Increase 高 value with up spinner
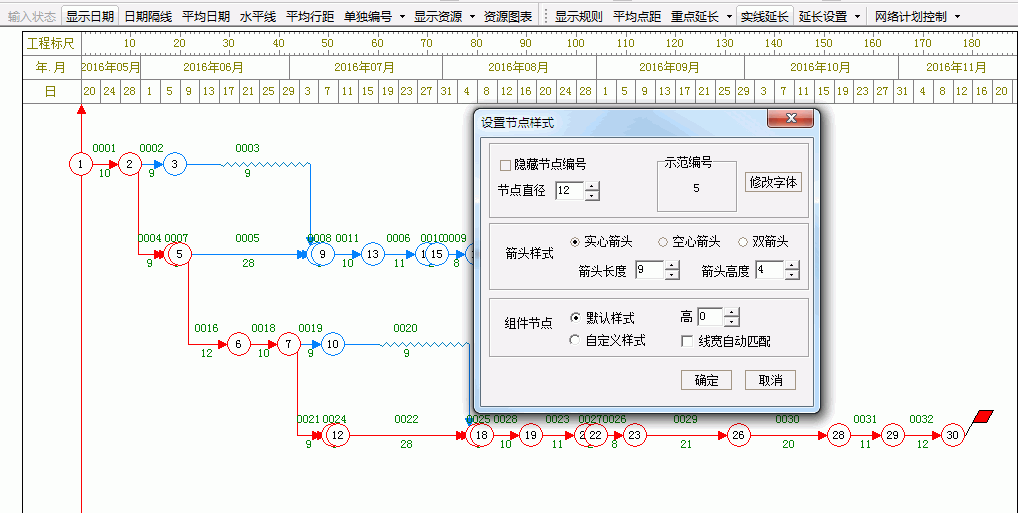The width and height of the screenshot is (1018, 513). 732,313
